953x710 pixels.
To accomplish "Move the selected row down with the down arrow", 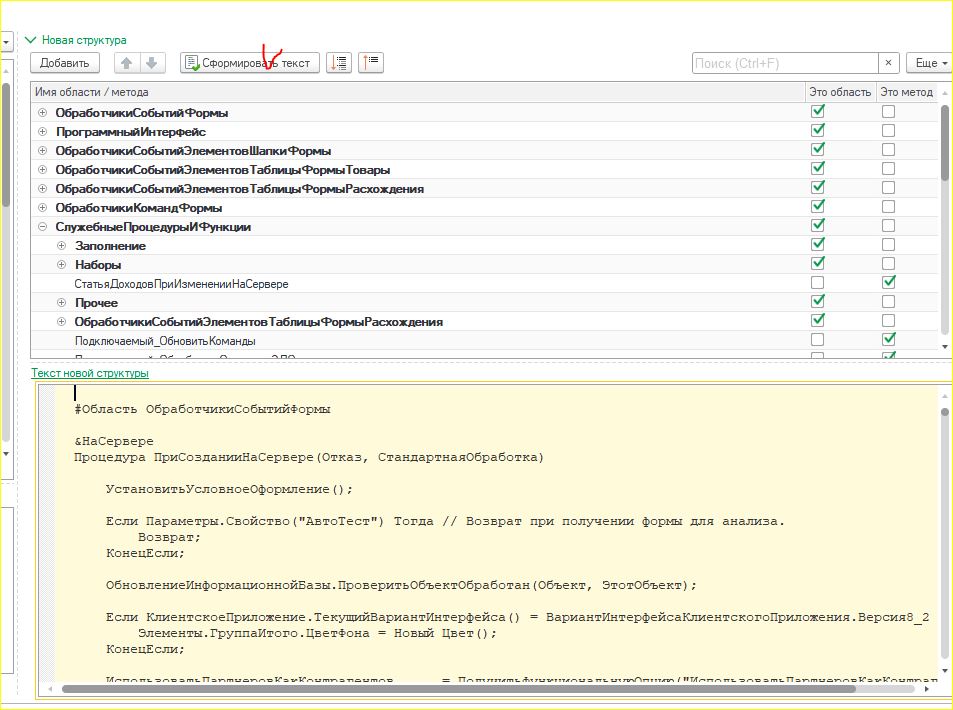I will 152,63.
